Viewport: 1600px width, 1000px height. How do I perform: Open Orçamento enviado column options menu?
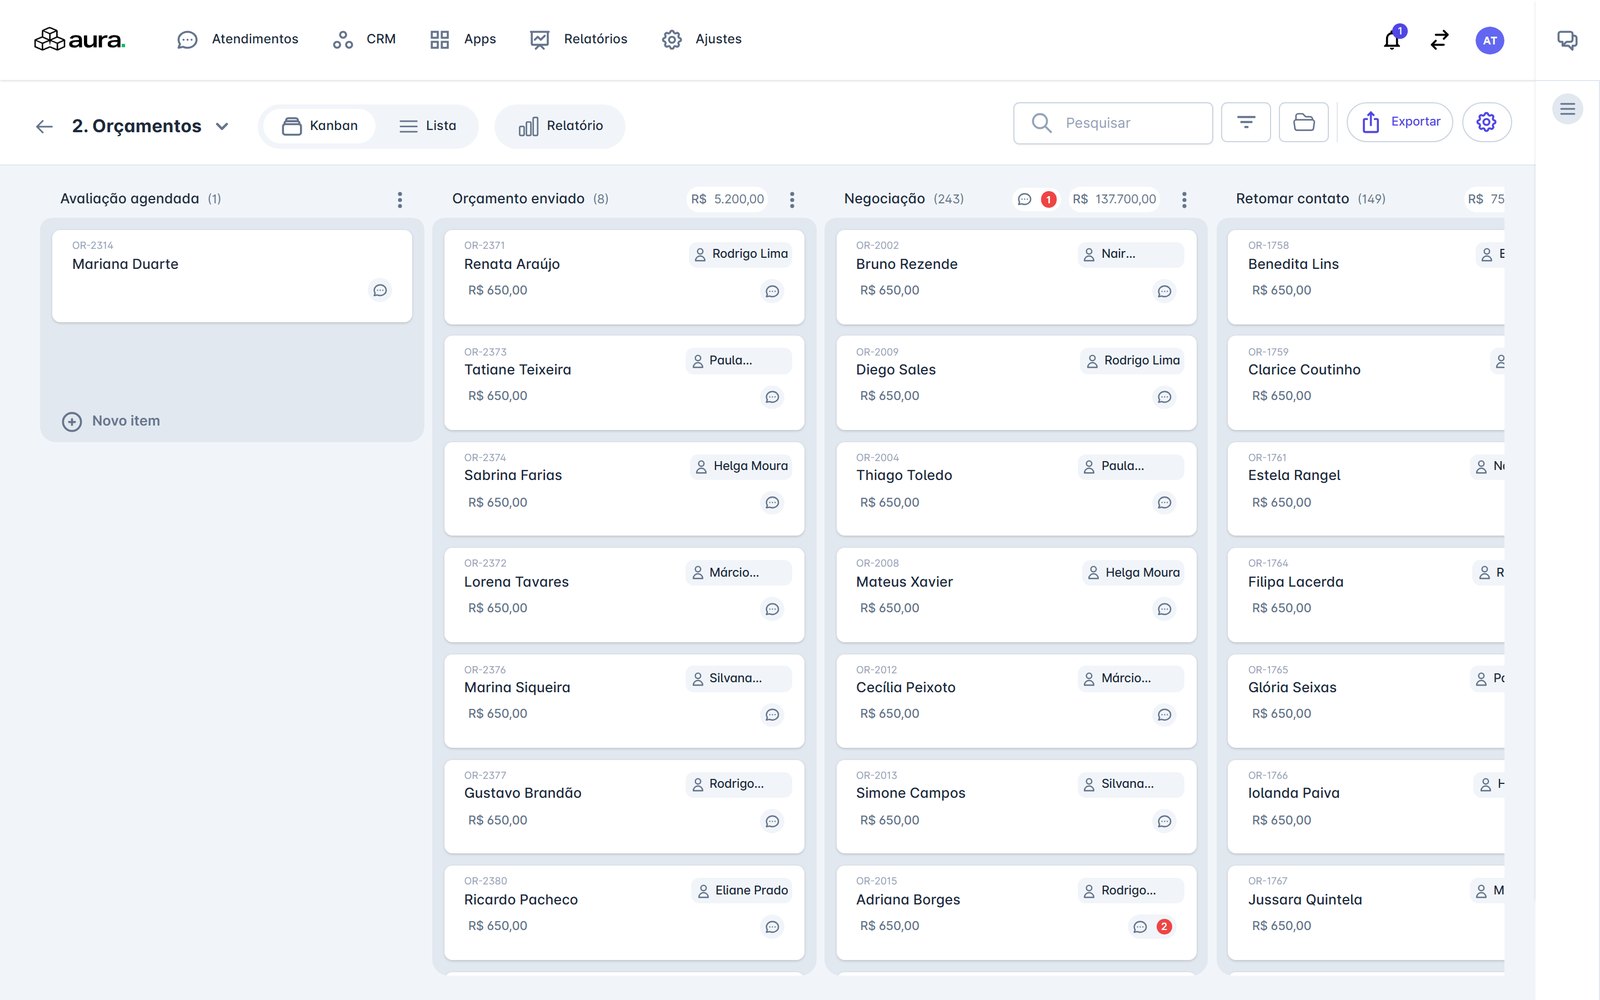(x=792, y=200)
